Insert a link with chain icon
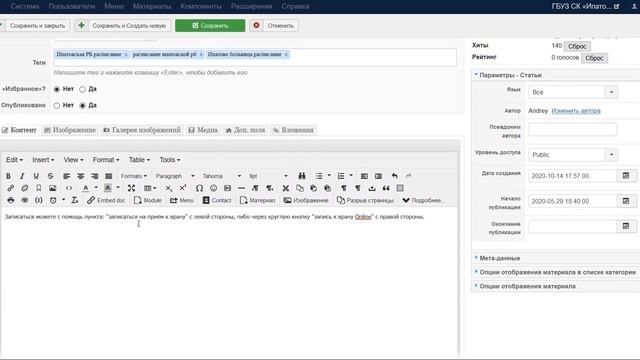This screenshot has height=360, width=640. point(11,188)
